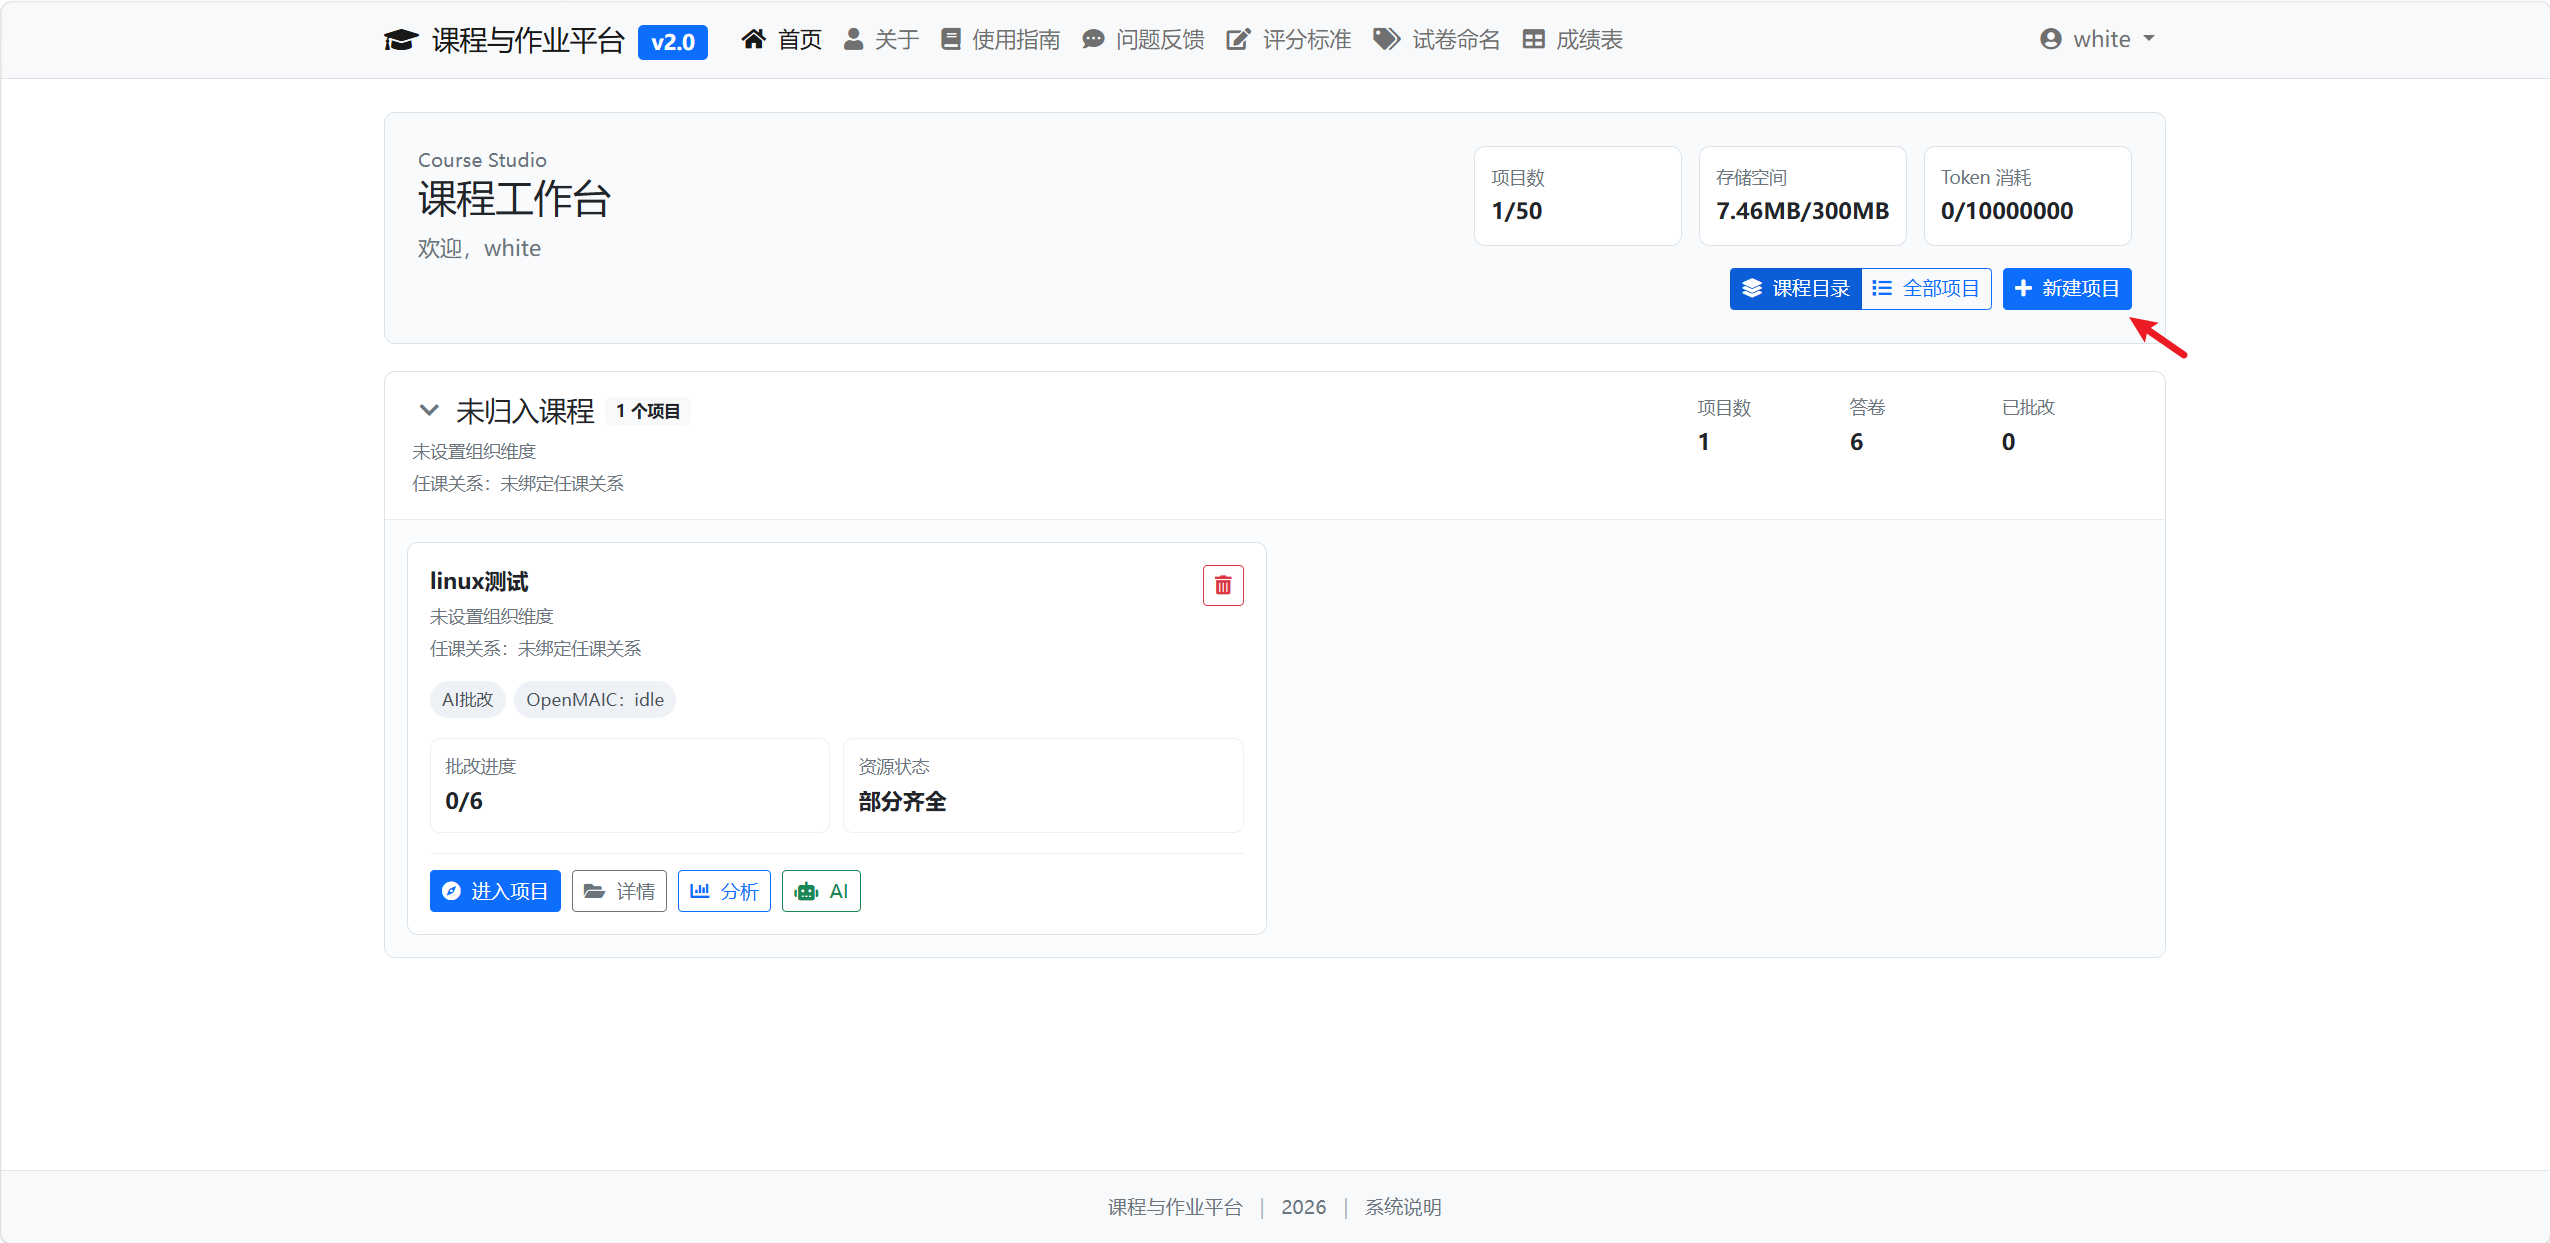This screenshot has height=1243, width=2550.
Task: Open 问题反馈 feedback page
Action: [x=1143, y=40]
